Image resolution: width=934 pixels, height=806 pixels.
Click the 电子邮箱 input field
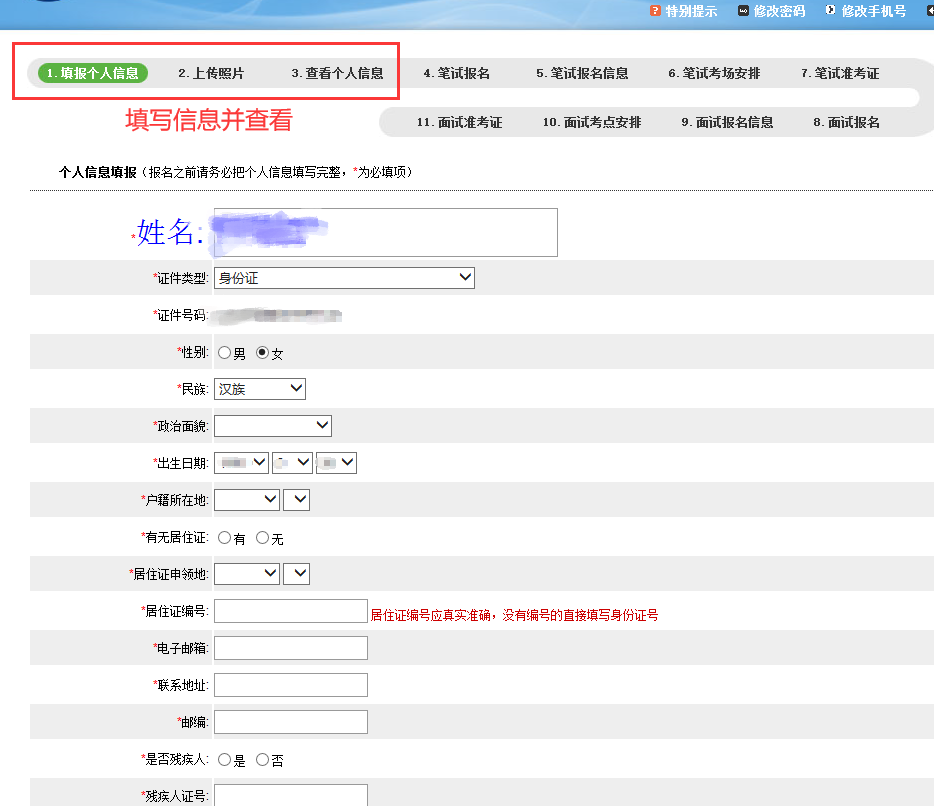[x=290, y=647]
